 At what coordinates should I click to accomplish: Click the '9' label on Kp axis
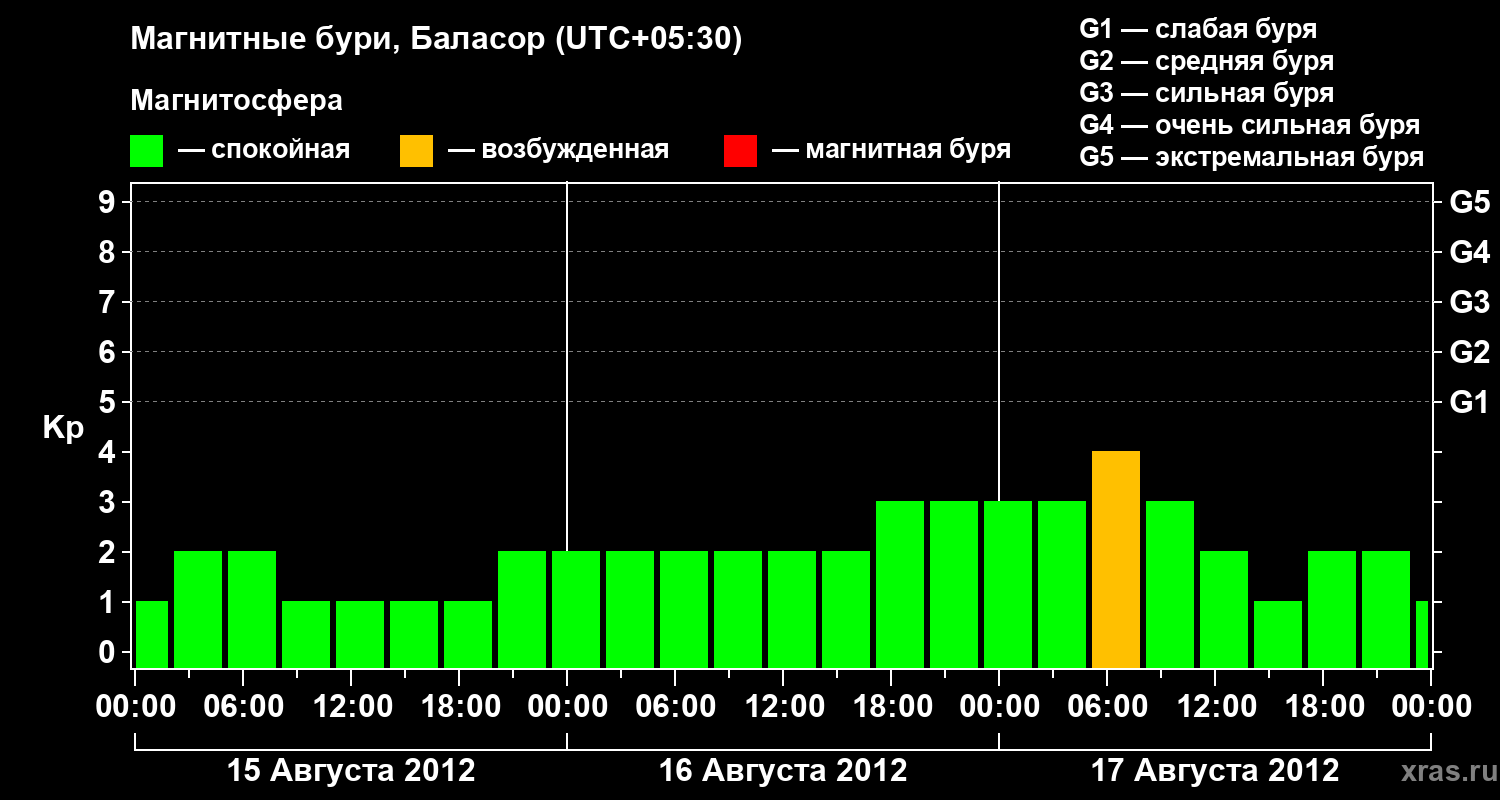tap(109, 202)
